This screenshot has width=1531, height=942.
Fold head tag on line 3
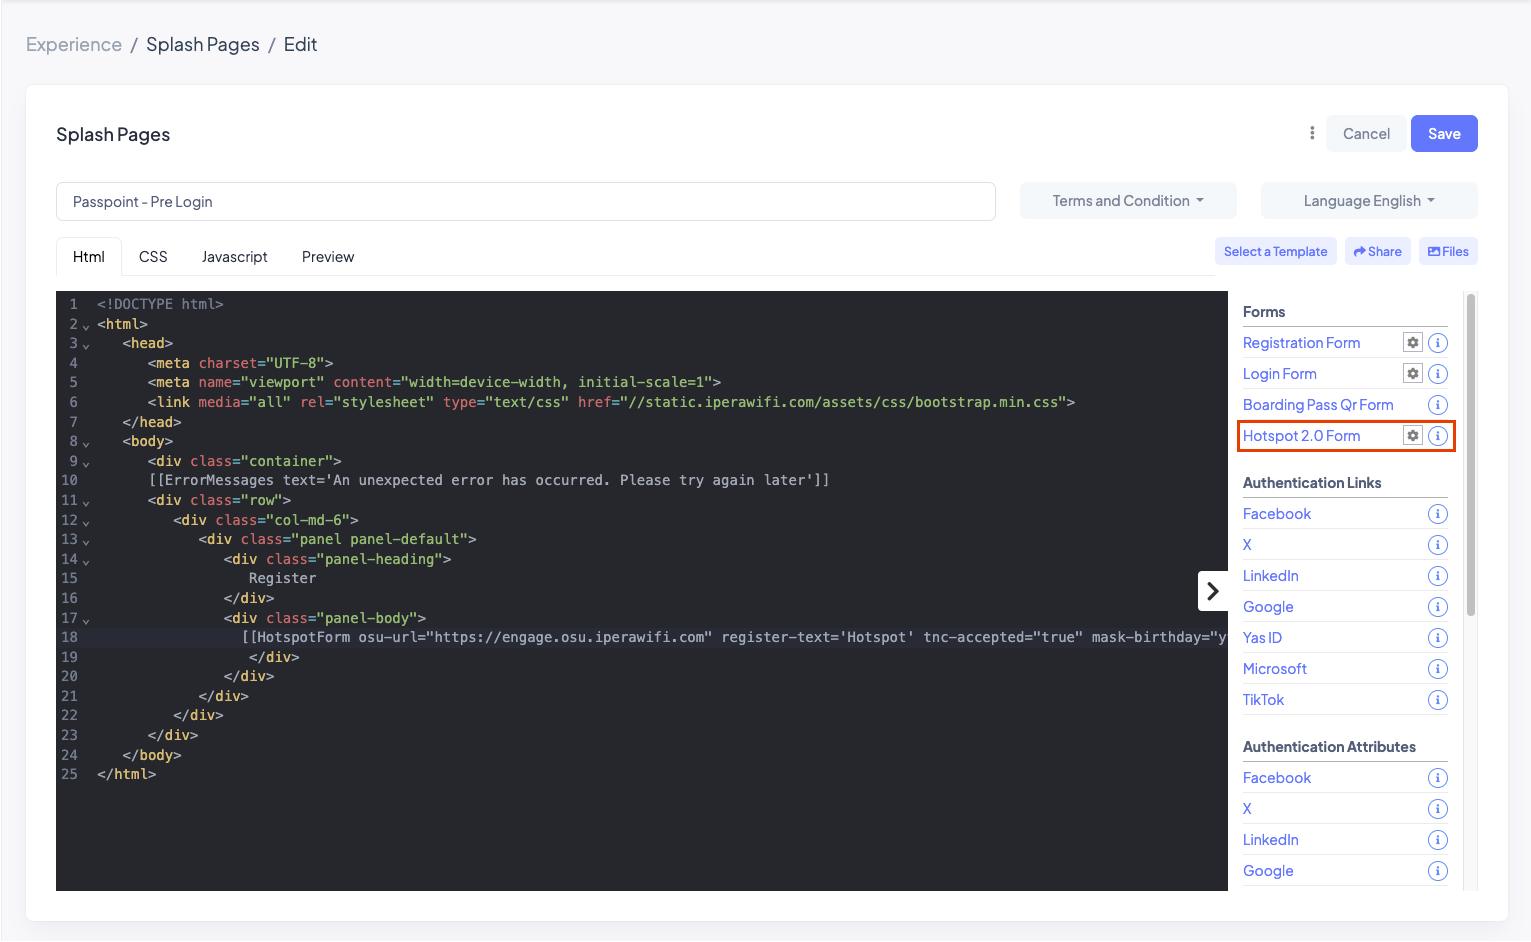coord(86,345)
